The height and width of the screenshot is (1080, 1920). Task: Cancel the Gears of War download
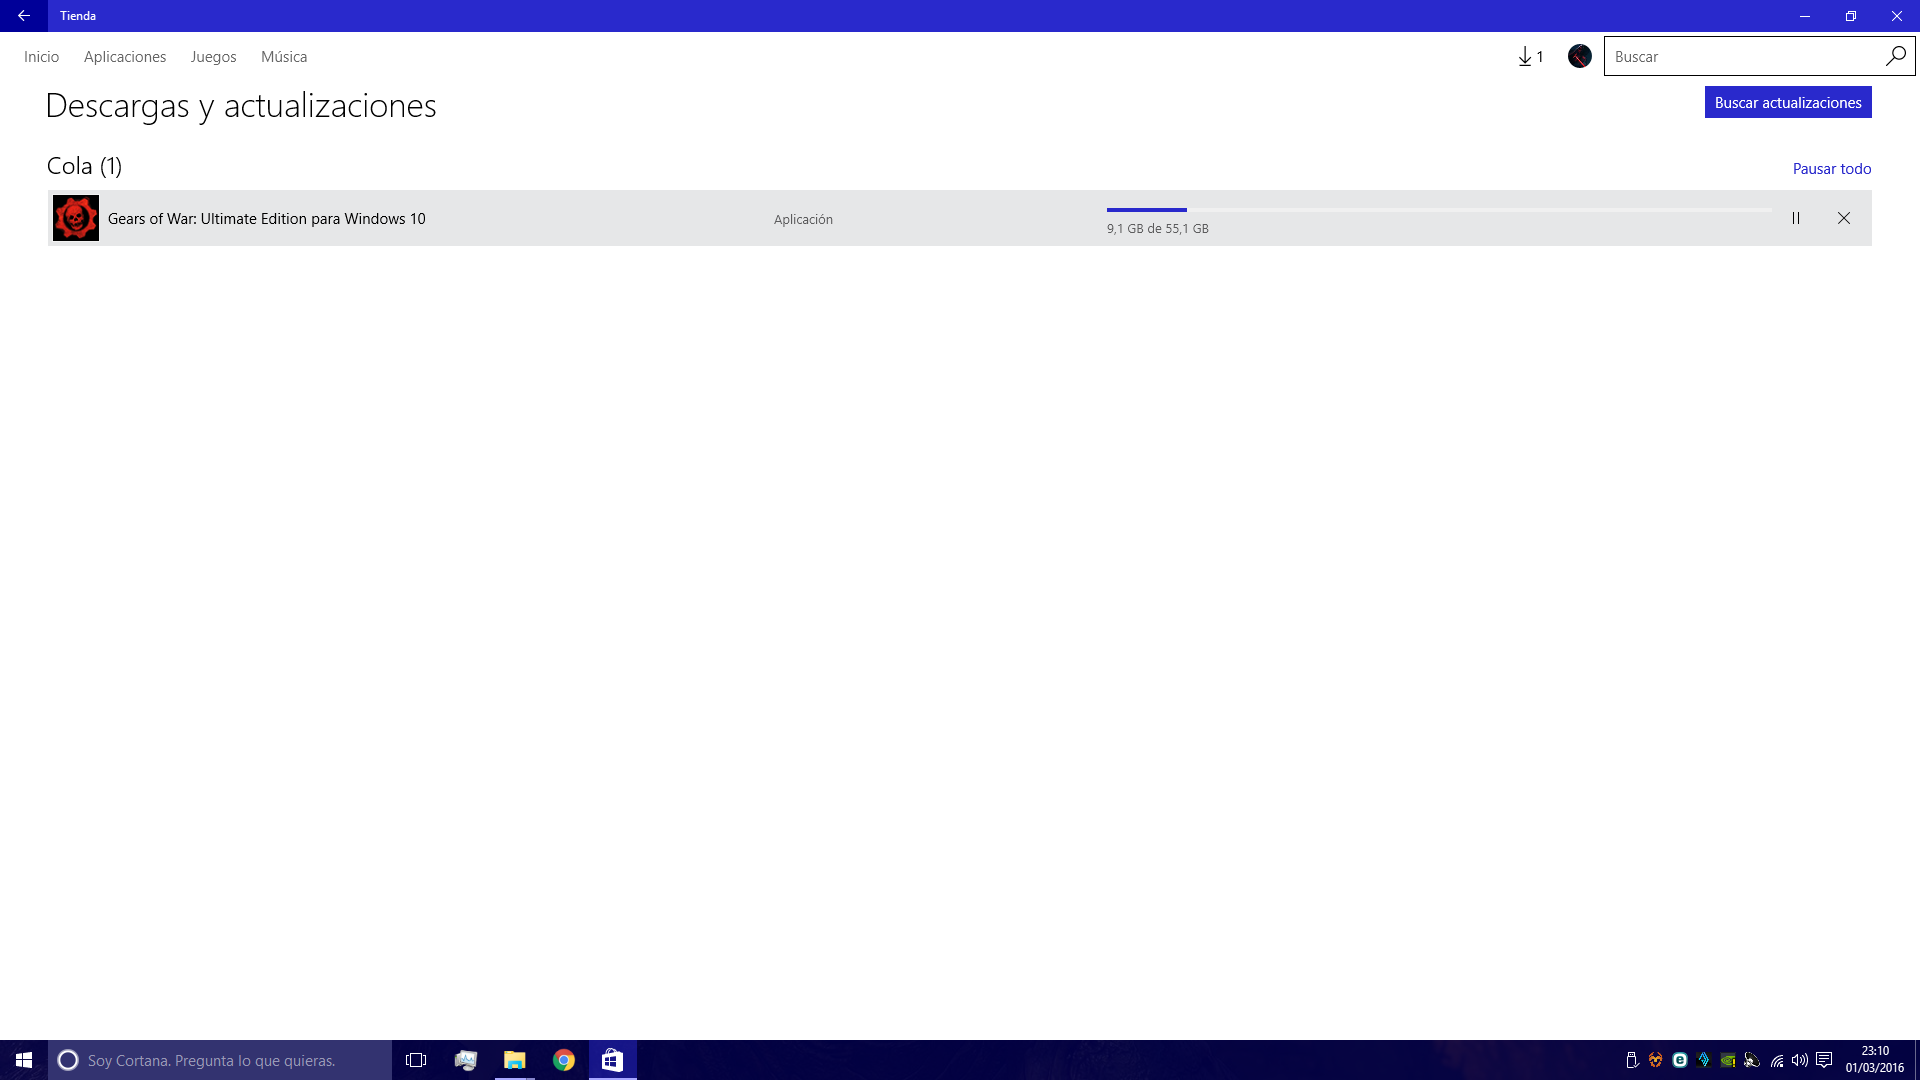1844,218
